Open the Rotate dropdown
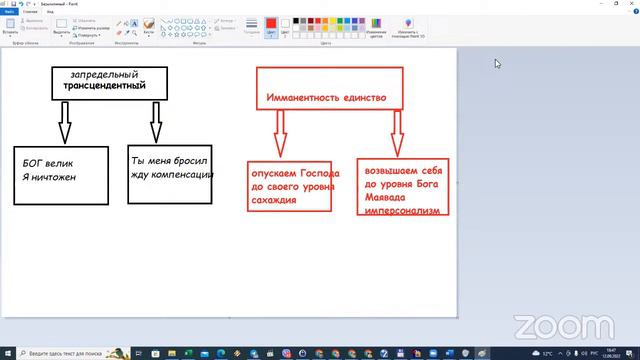Image resolution: width=640 pixels, height=360 pixels. pos(87,36)
